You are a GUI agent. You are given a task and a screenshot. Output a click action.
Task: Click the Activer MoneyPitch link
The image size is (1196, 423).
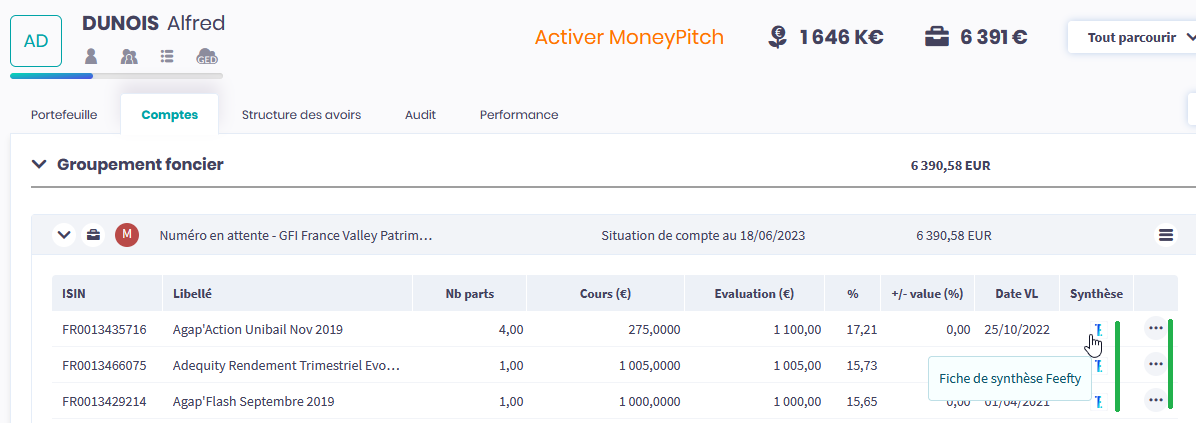(x=629, y=37)
